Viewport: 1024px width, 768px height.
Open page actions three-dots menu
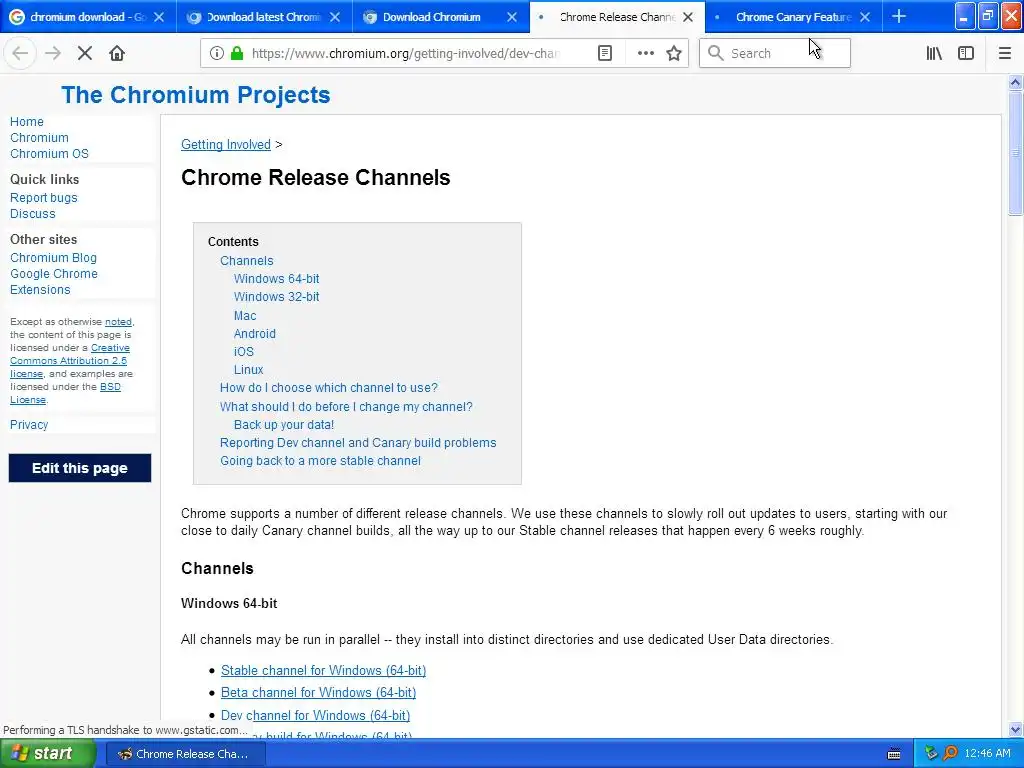645,54
